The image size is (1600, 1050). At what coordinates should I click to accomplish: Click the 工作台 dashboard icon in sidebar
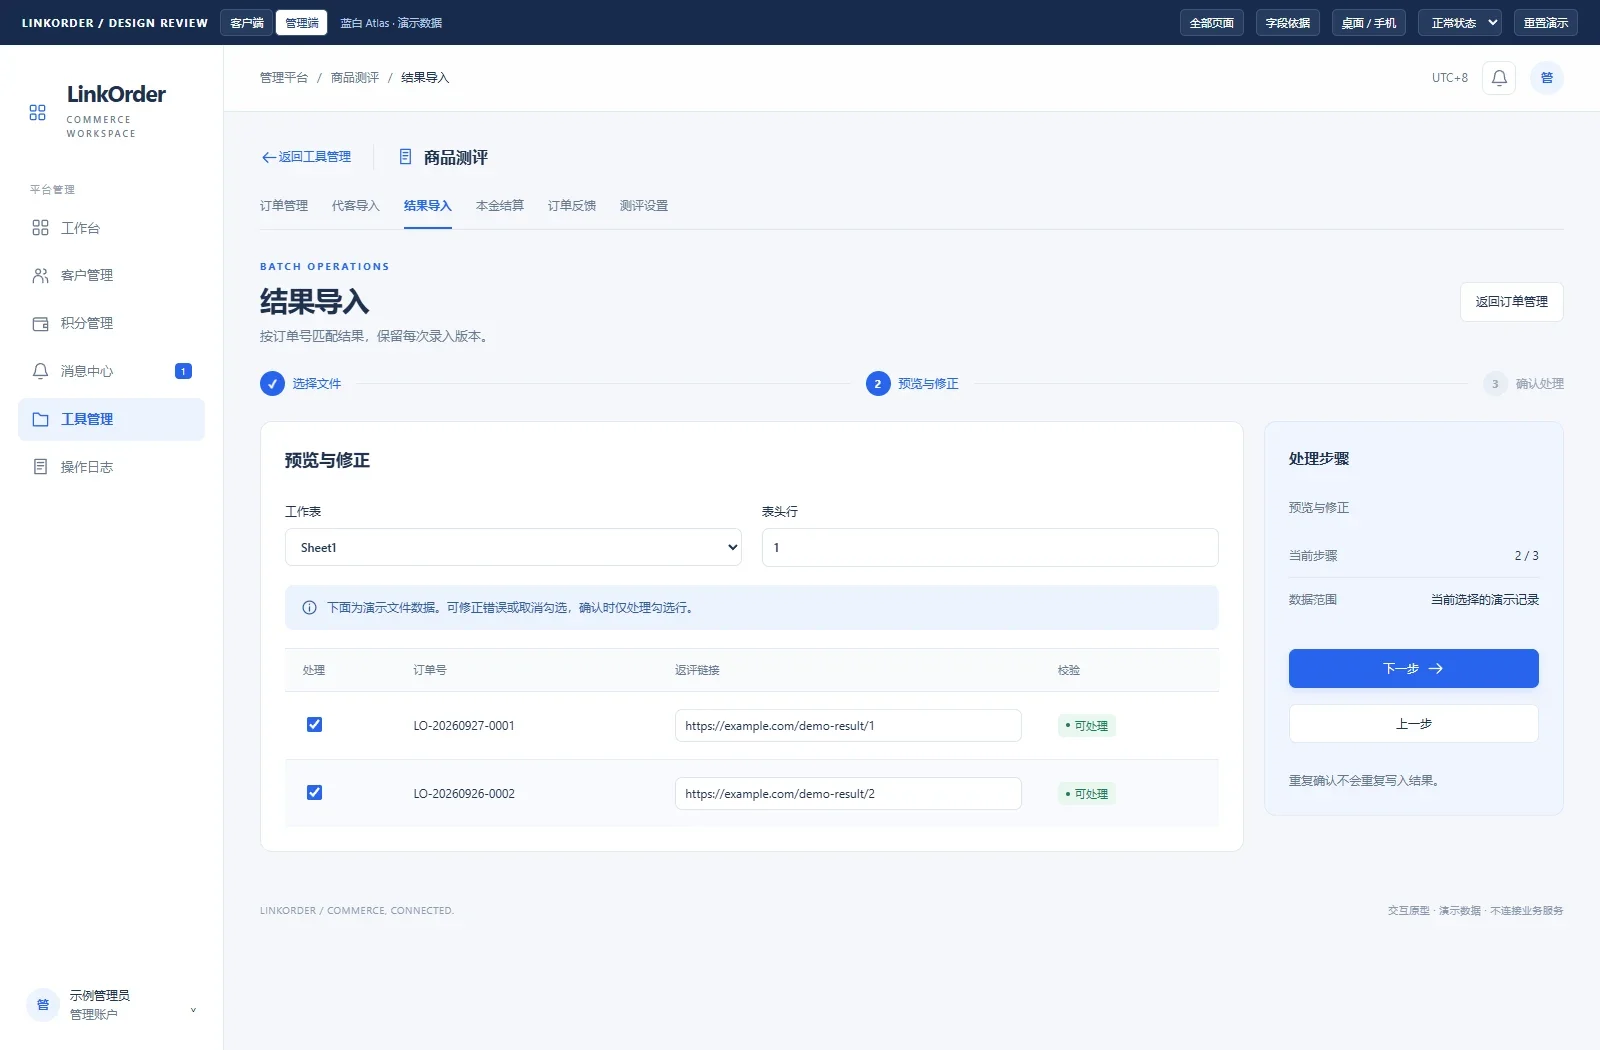point(40,228)
